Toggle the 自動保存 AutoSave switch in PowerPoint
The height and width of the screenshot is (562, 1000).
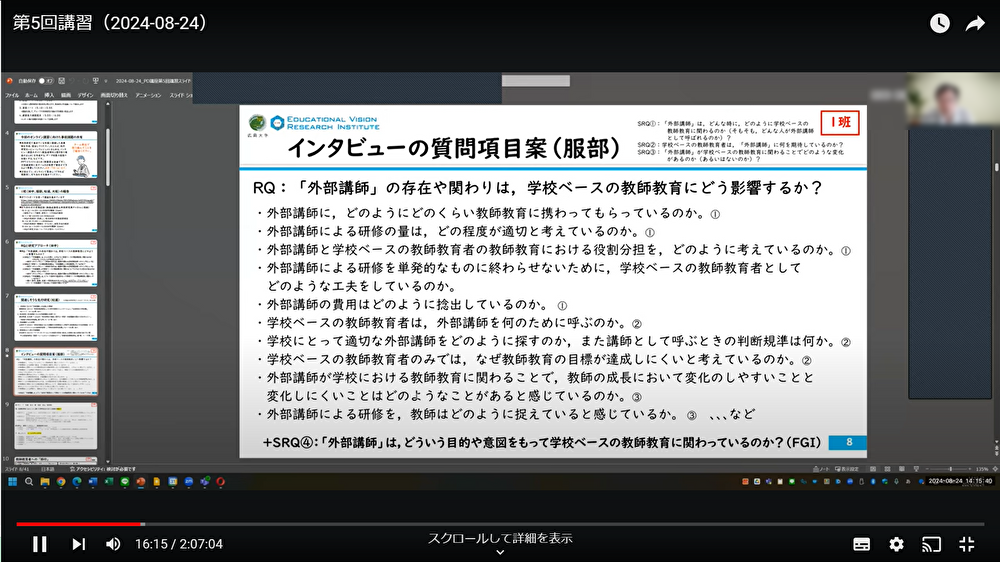coord(46,81)
